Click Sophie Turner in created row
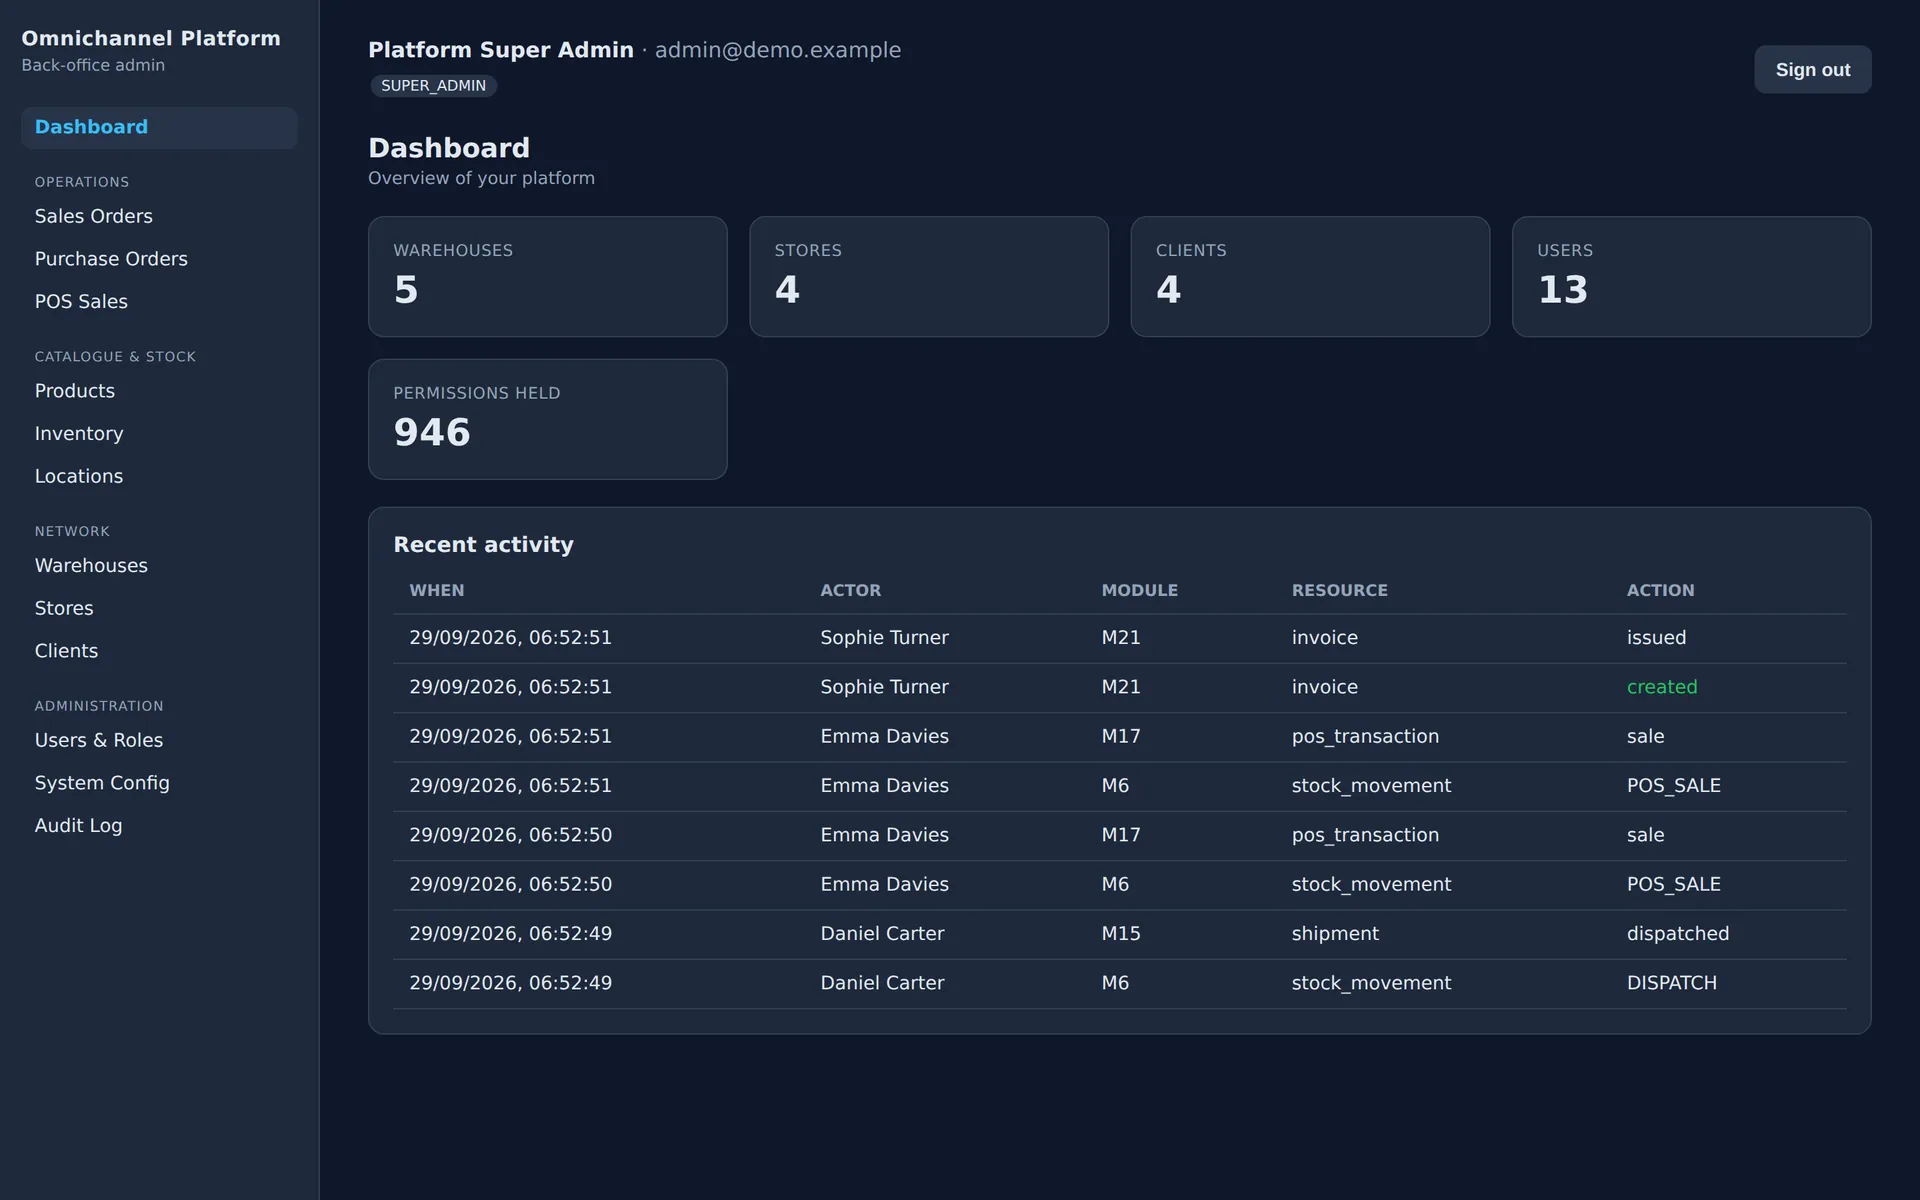Viewport: 1920px width, 1200px height. tap(884, 687)
